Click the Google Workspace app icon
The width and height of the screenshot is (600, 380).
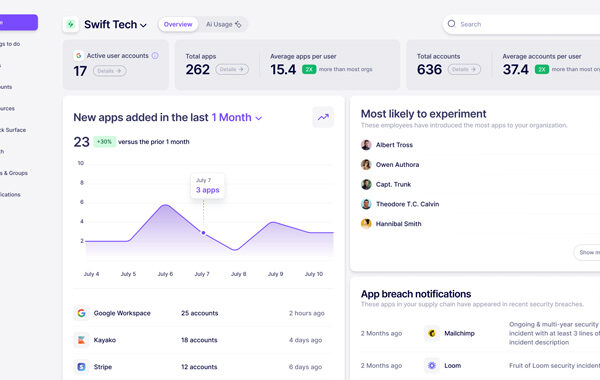pos(81,313)
